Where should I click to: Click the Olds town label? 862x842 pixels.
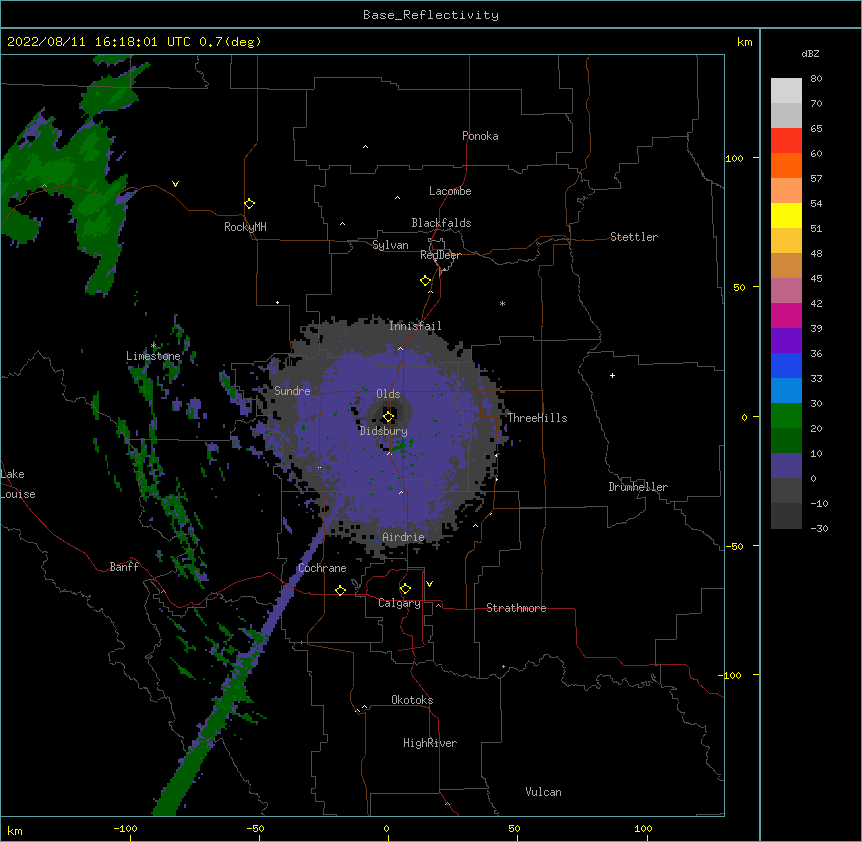(x=388, y=394)
